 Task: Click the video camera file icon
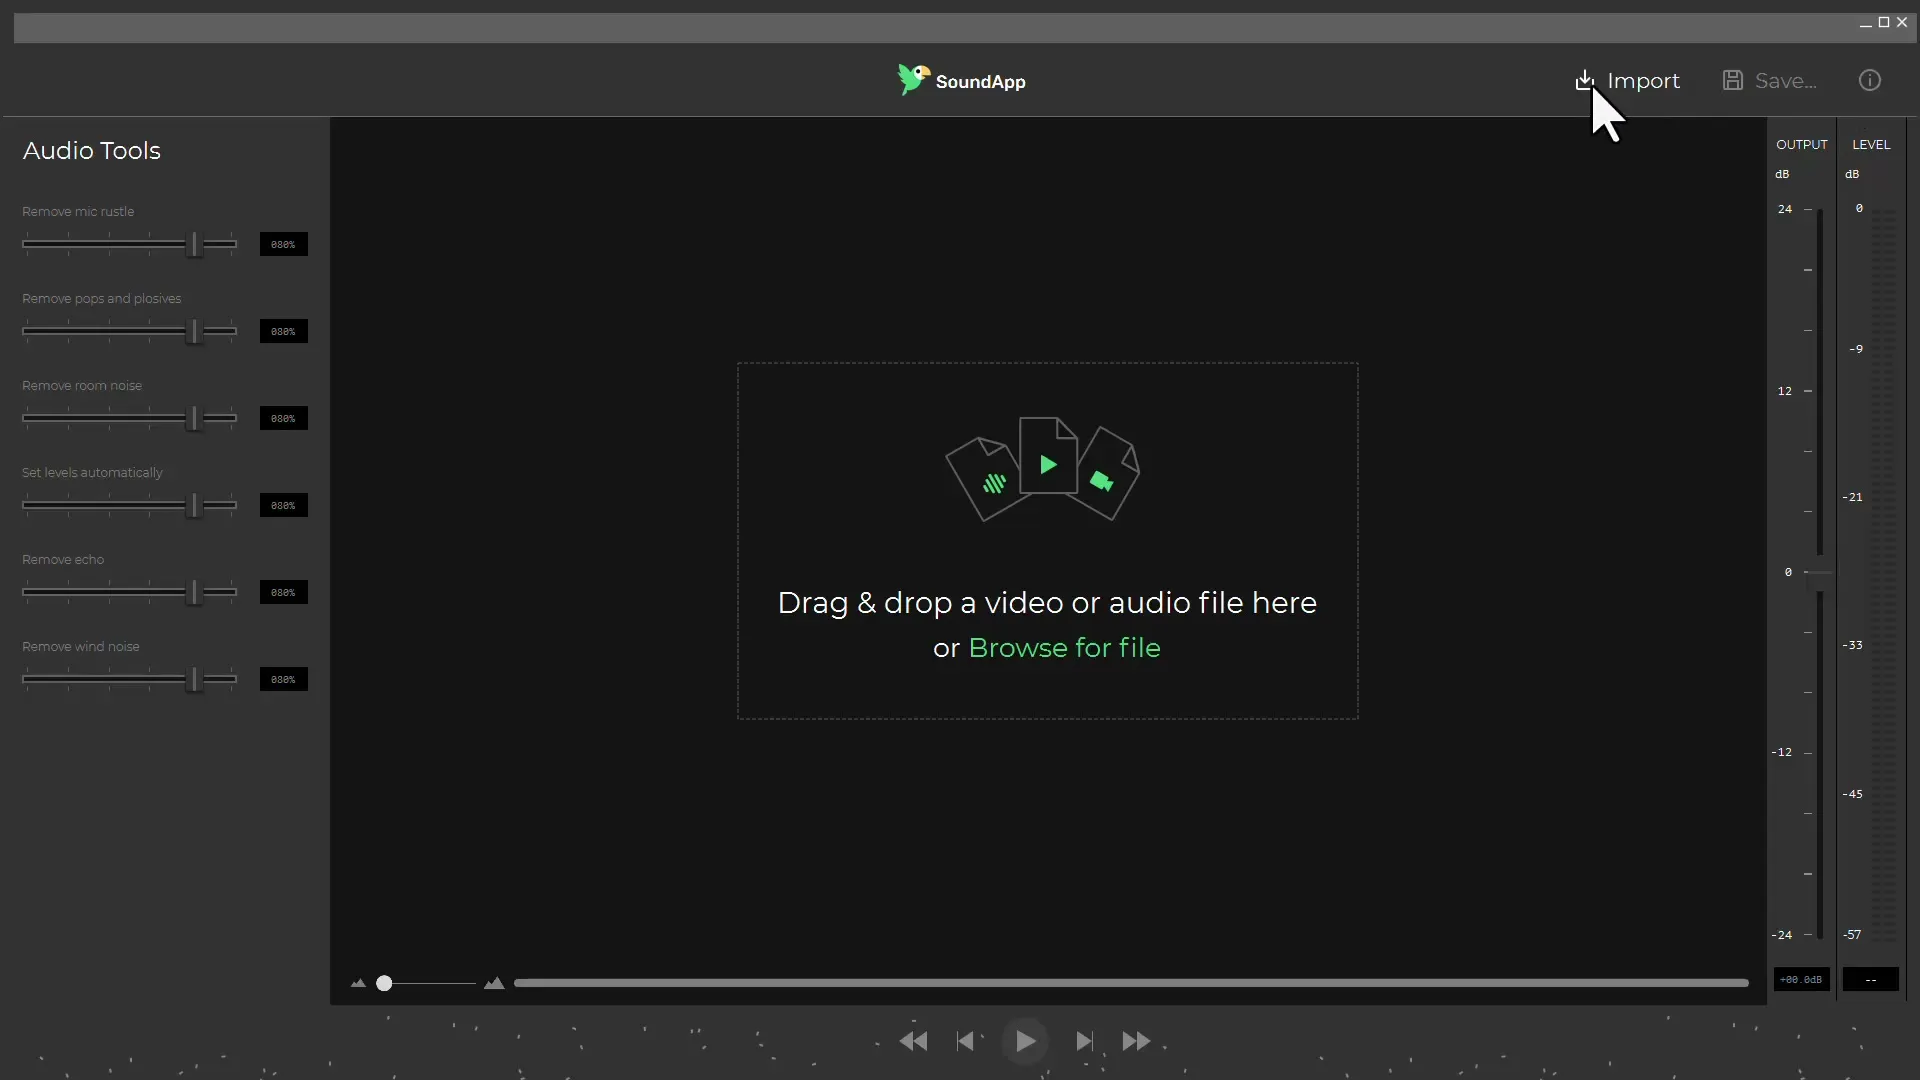1105,474
